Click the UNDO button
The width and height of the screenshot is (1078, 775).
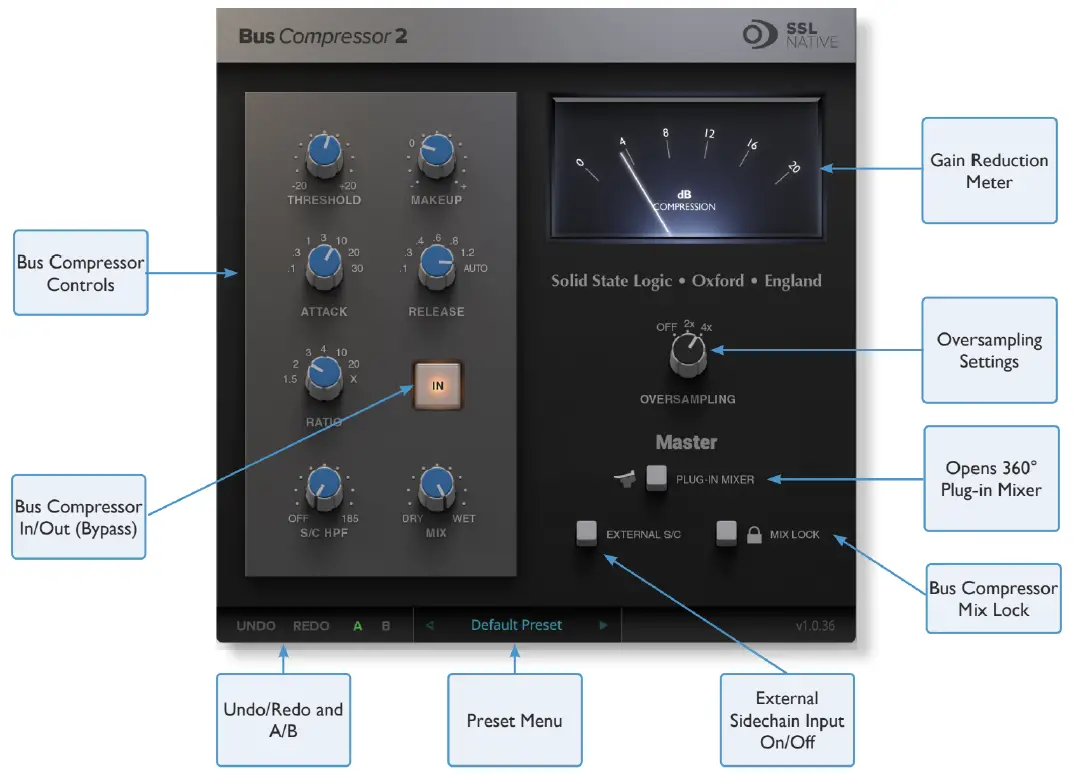(256, 625)
